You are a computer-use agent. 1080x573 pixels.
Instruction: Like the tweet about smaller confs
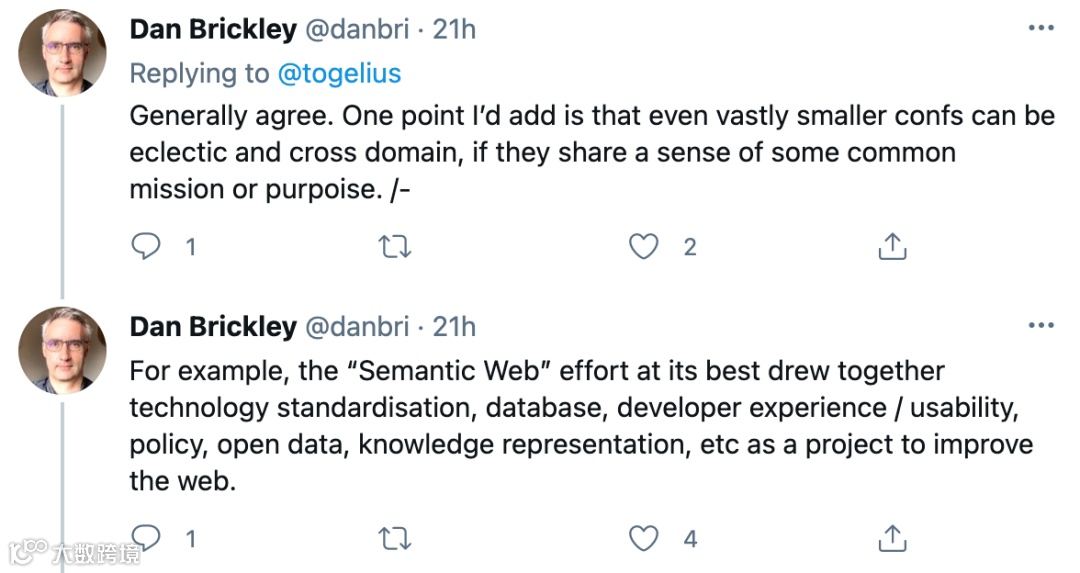643,246
